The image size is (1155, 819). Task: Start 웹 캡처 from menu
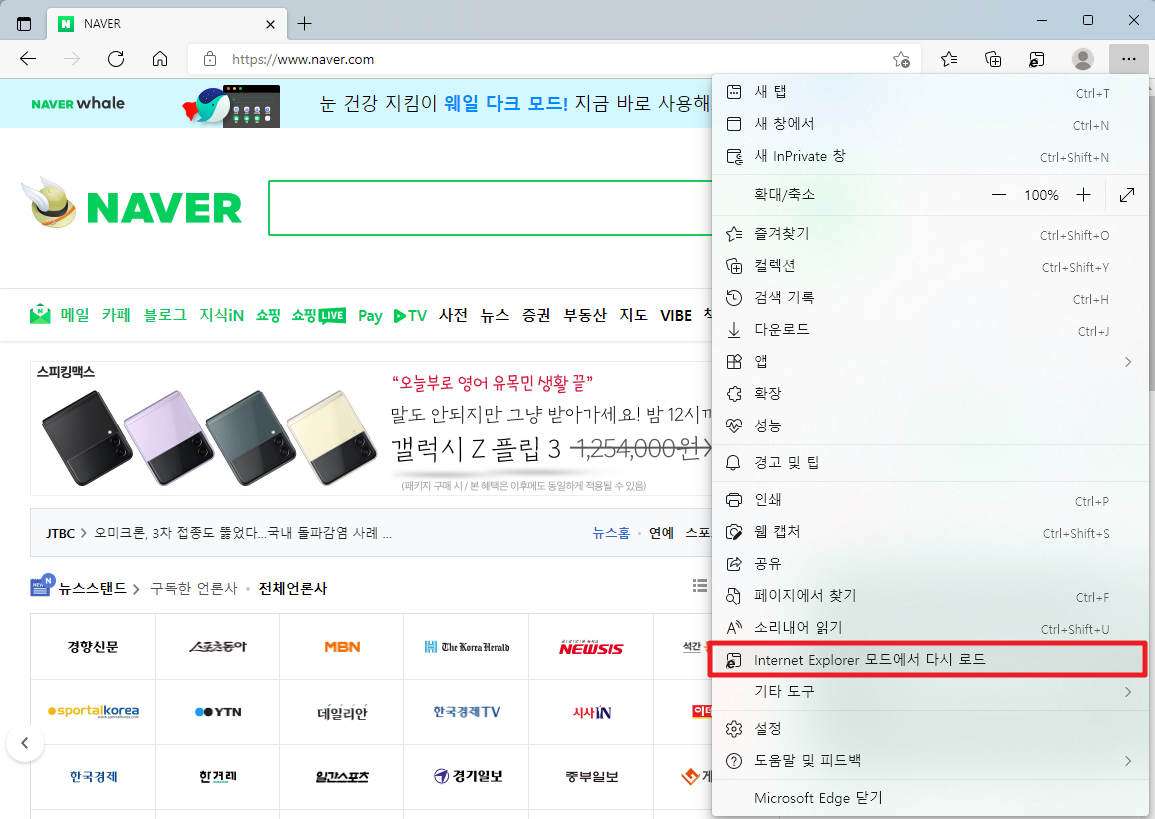[x=930, y=532]
